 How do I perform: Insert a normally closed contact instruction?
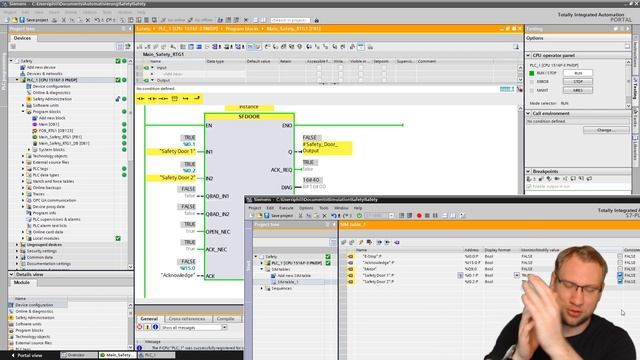point(152,98)
